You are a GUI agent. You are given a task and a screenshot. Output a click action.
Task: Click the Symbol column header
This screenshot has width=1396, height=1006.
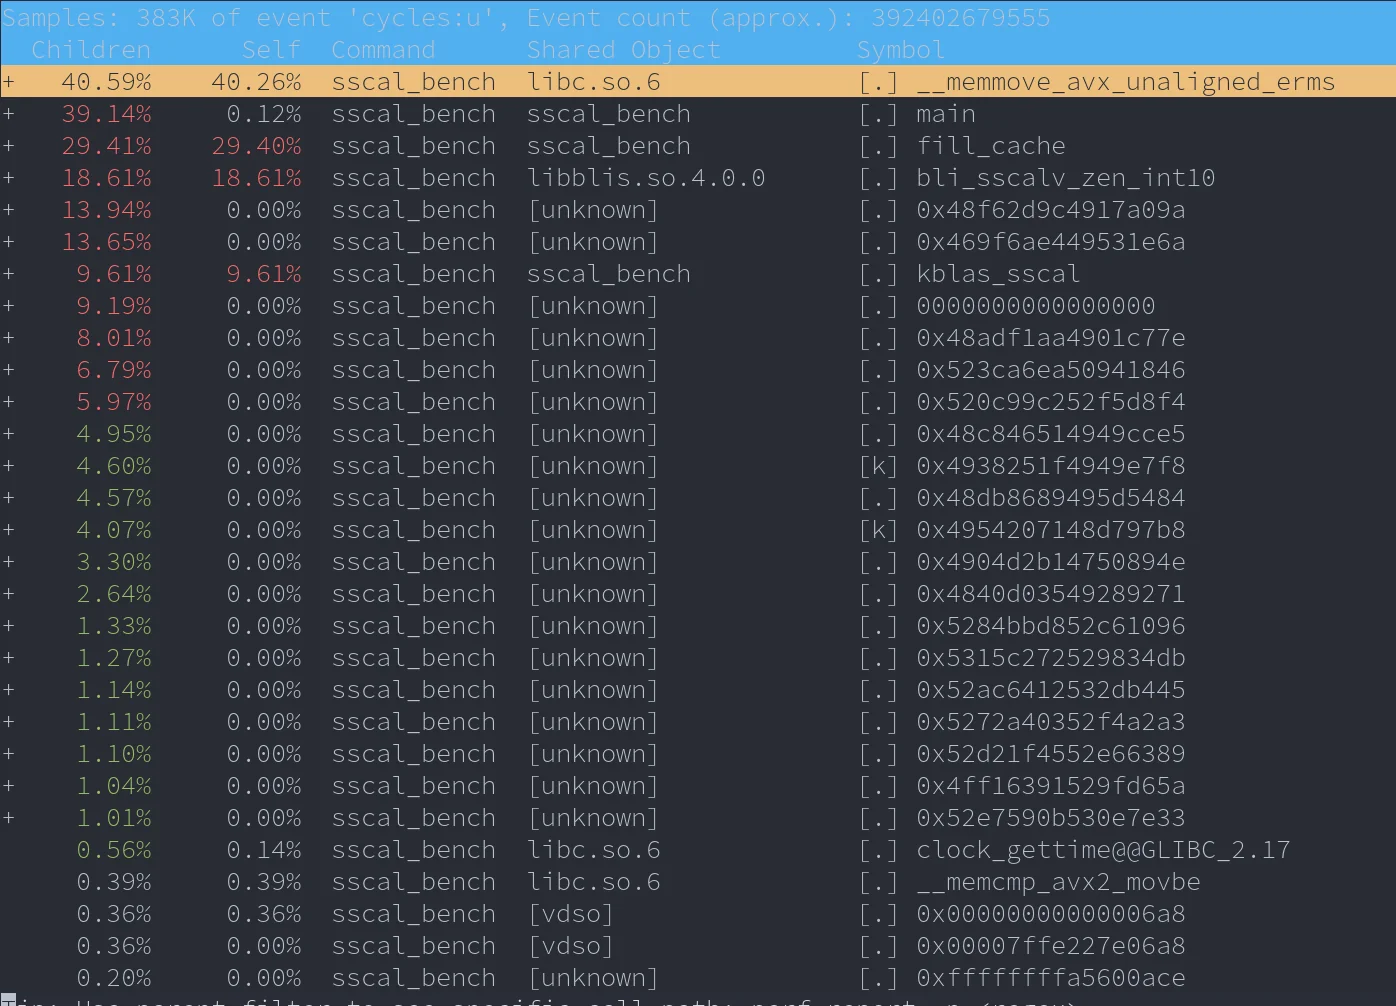tap(900, 50)
